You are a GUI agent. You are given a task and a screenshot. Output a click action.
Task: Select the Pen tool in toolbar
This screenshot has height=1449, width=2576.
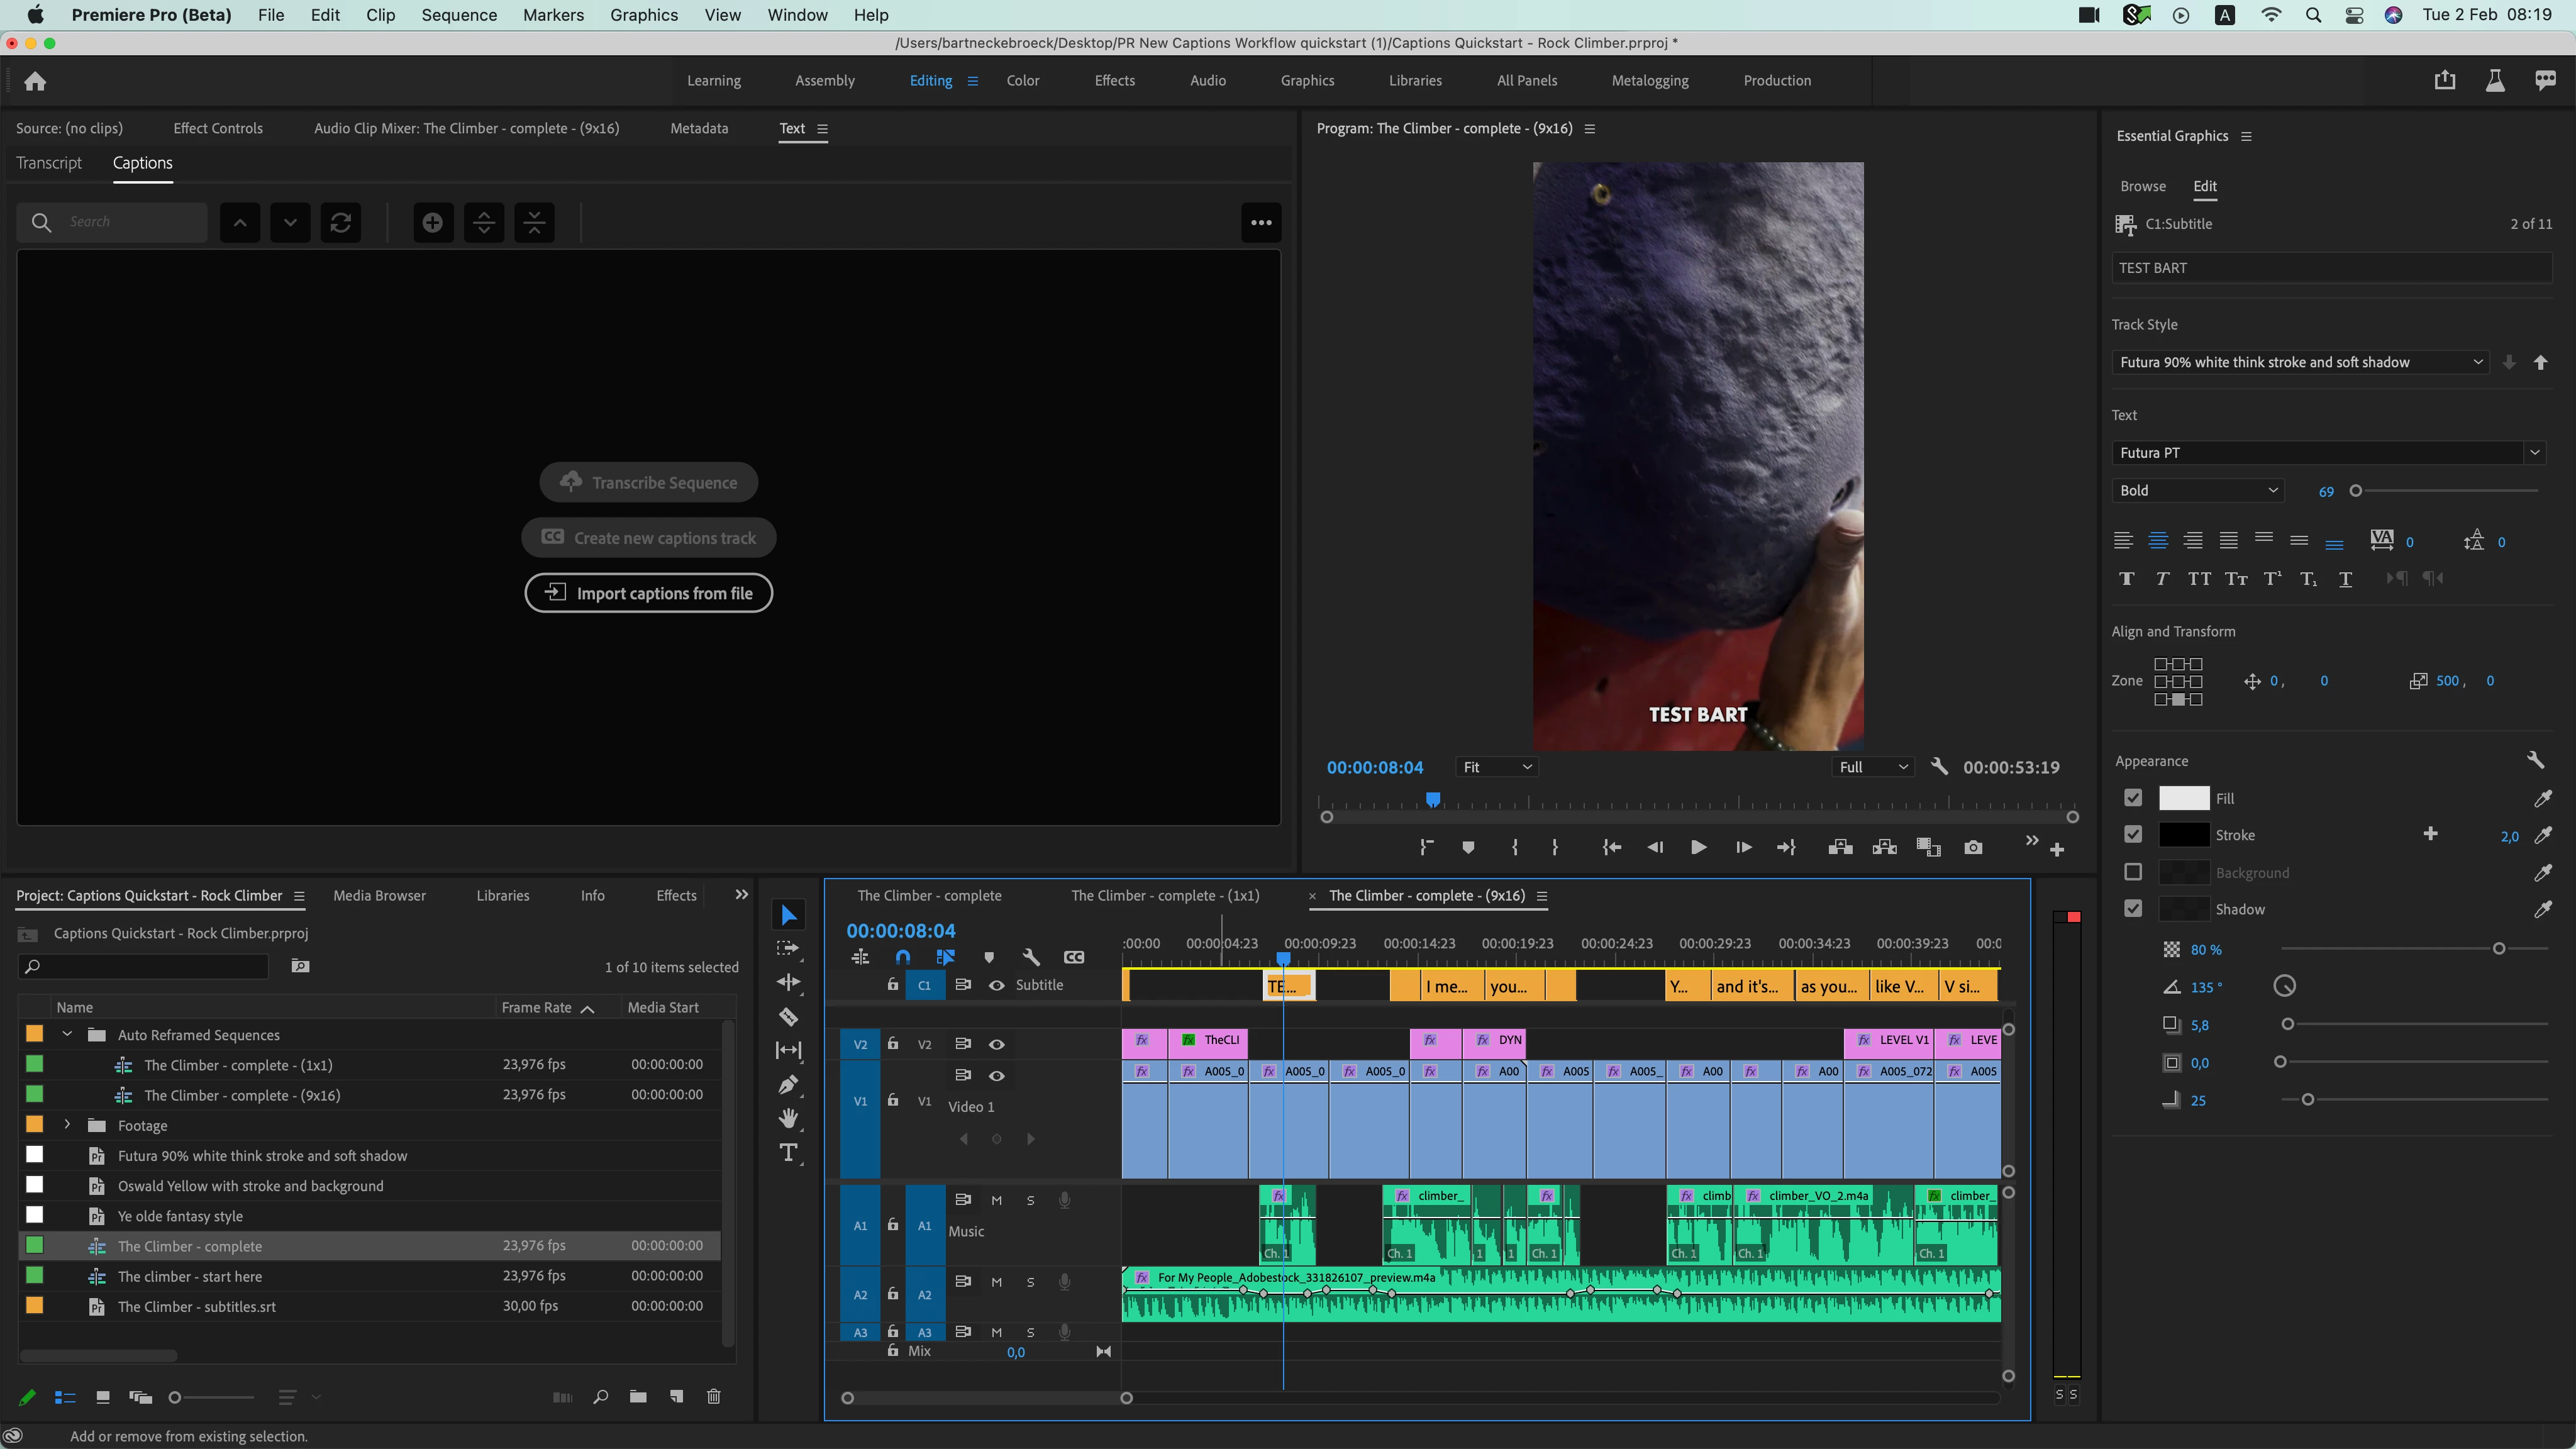(788, 1085)
